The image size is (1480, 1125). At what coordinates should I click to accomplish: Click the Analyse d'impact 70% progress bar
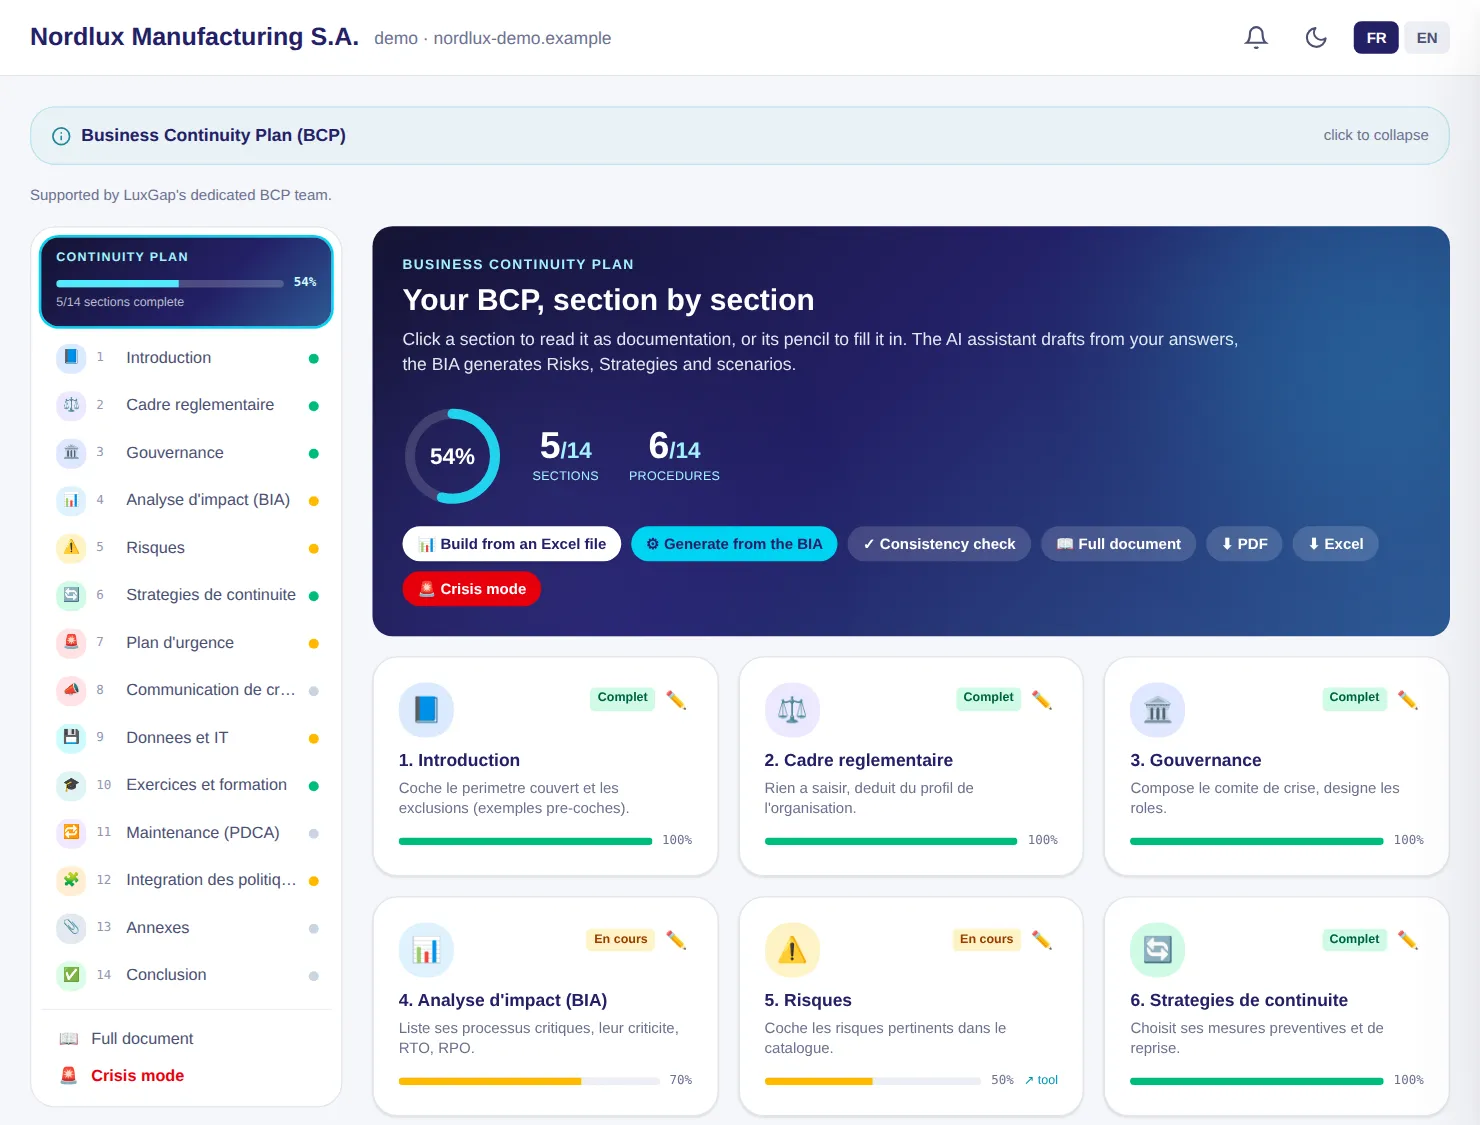pyautogui.click(x=529, y=1081)
